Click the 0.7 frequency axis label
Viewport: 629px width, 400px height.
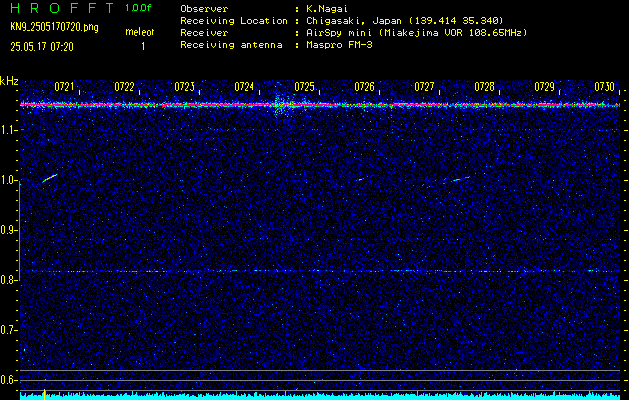click(x=8, y=330)
